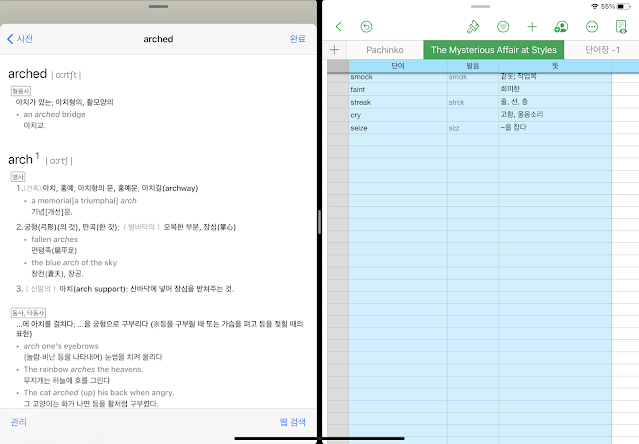Tap the Numbers window top grabber
639x444 pixels.
click(x=480, y=7)
